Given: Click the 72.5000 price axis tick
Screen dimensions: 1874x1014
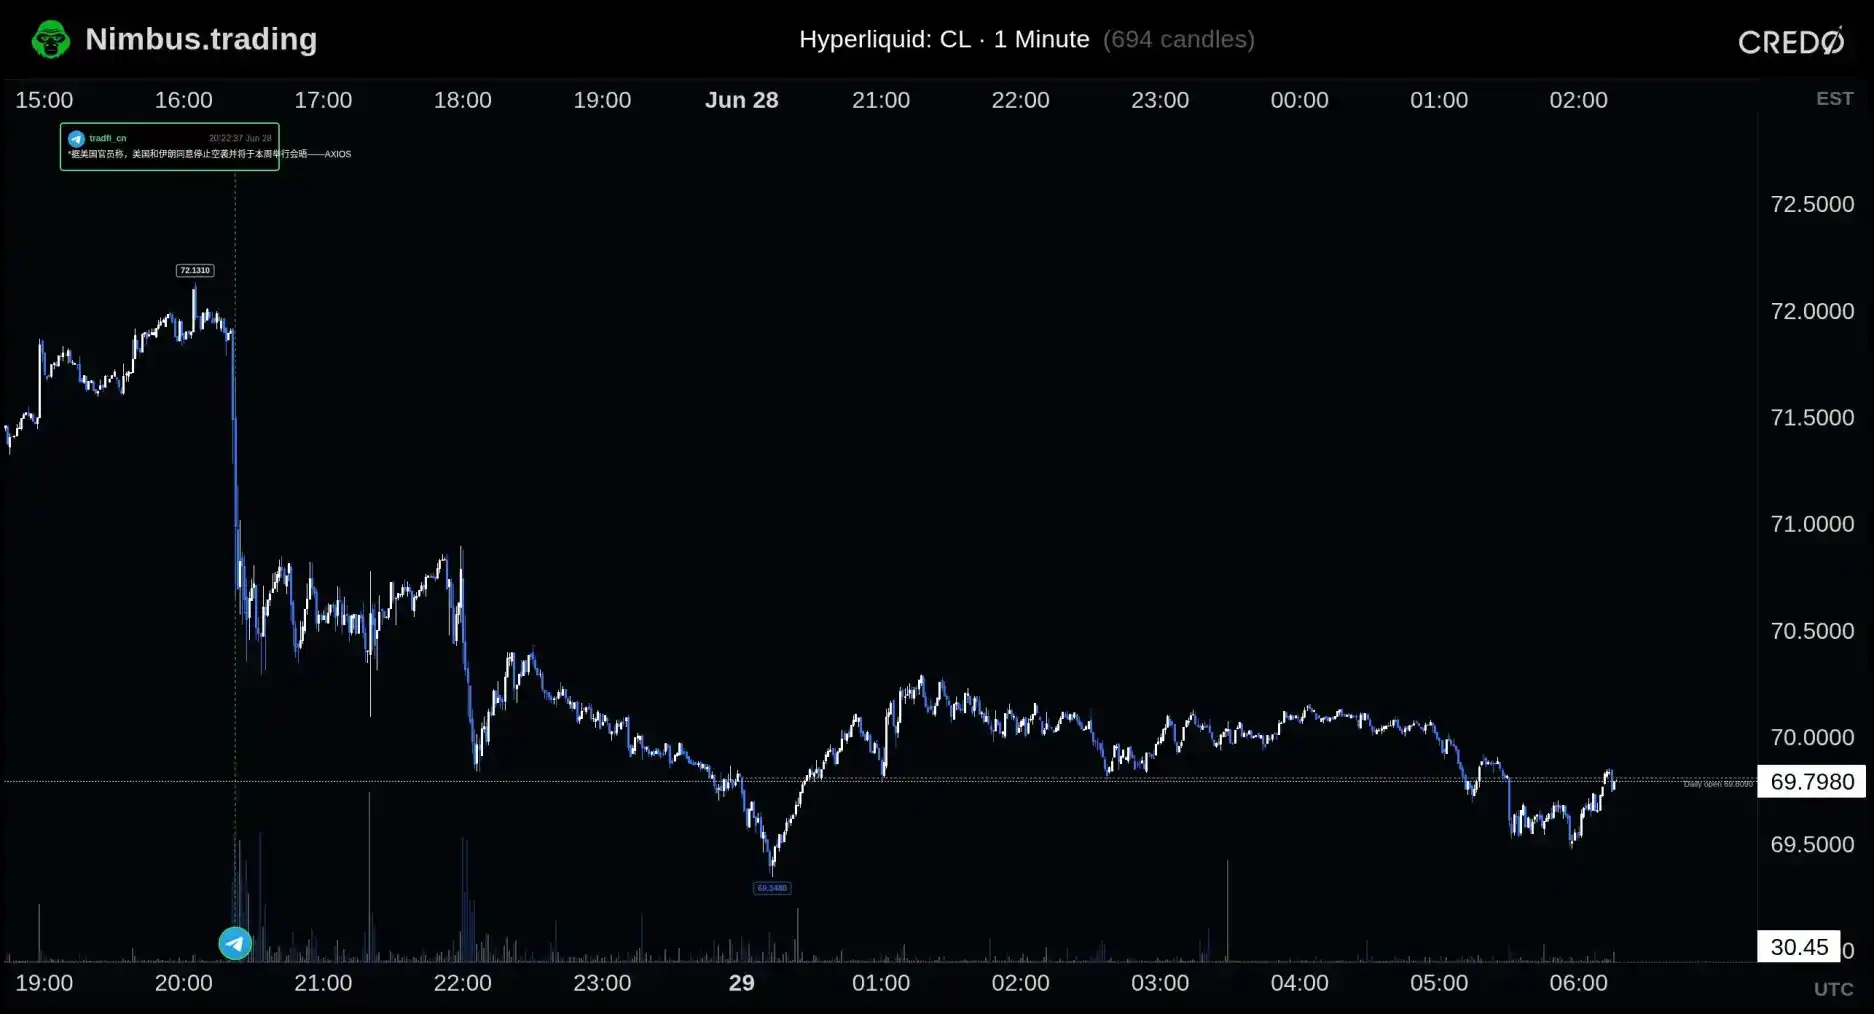Looking at the screenshot, I should click(1812, 204).
